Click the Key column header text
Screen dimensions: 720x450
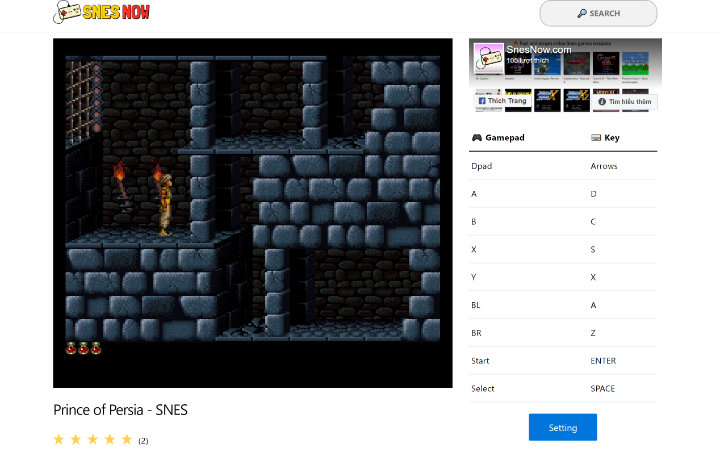(612, 137)
